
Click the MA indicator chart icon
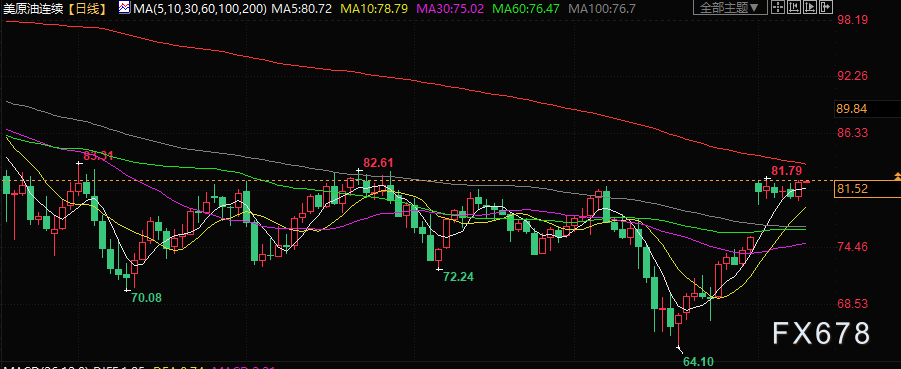click(x=125, y=8)
